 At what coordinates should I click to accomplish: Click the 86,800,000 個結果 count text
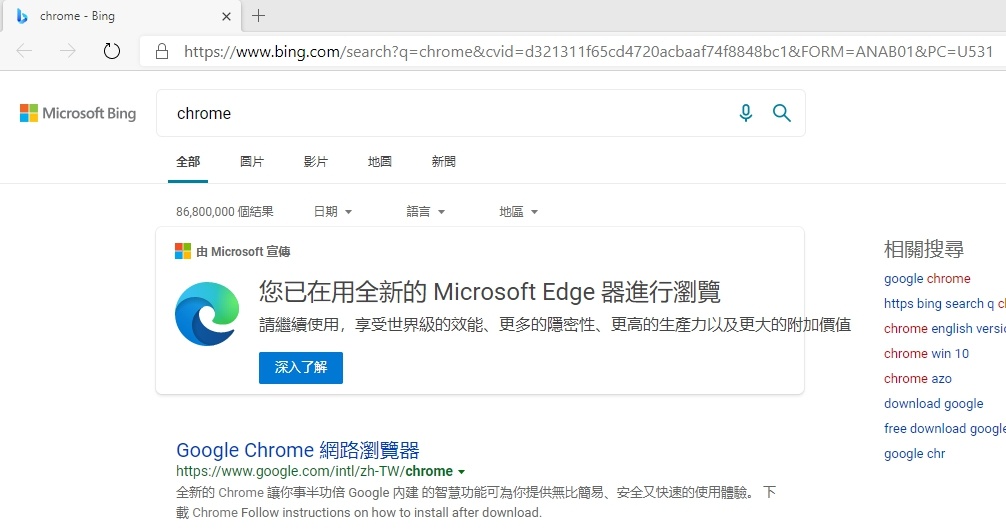click(225, 211)
